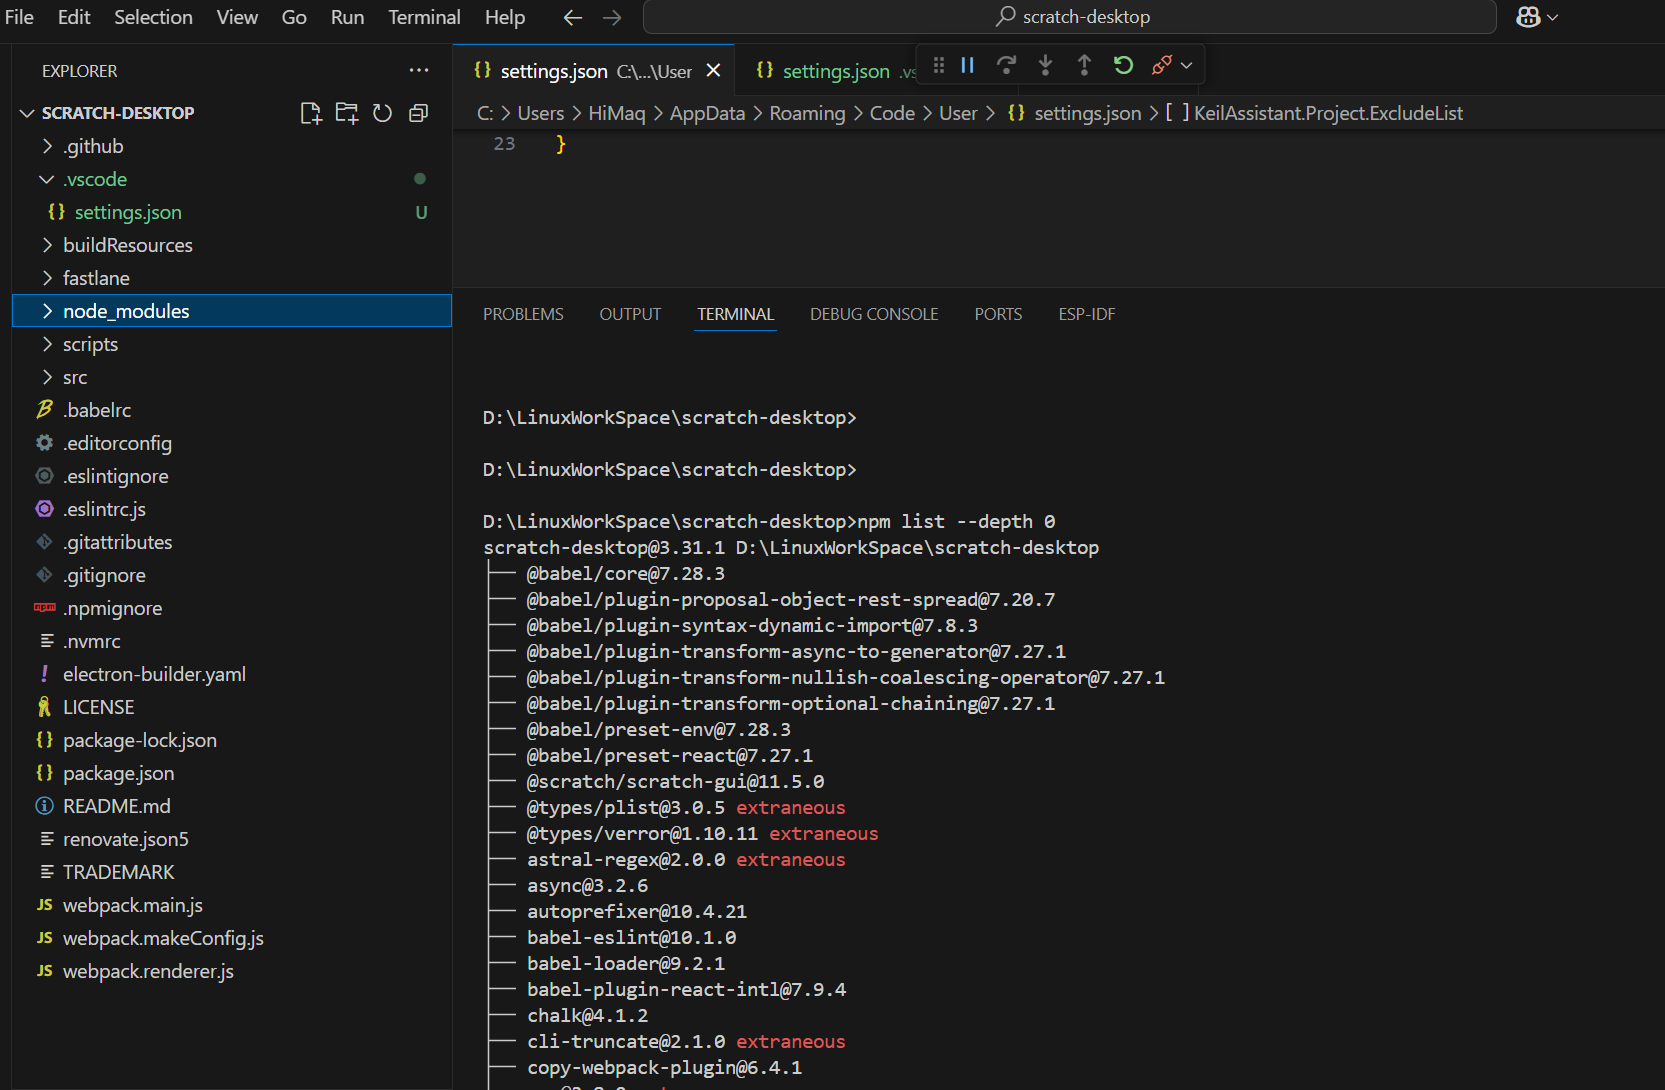Open the ESP-IDF panel tab
This screenshot has width=1665, height=1090.
click(1087, 314)
